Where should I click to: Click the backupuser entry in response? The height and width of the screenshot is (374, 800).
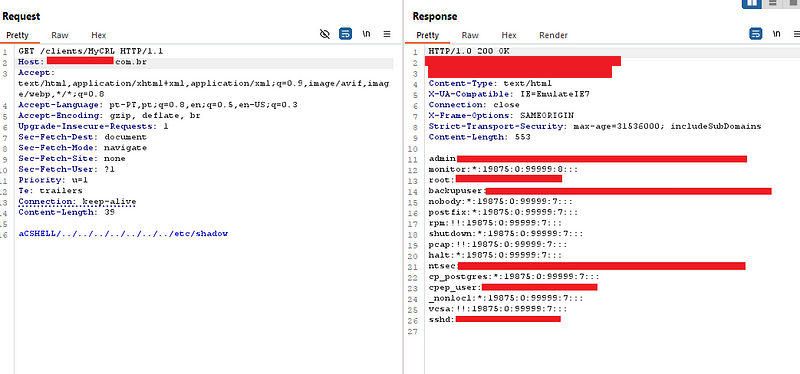[600, 190]
